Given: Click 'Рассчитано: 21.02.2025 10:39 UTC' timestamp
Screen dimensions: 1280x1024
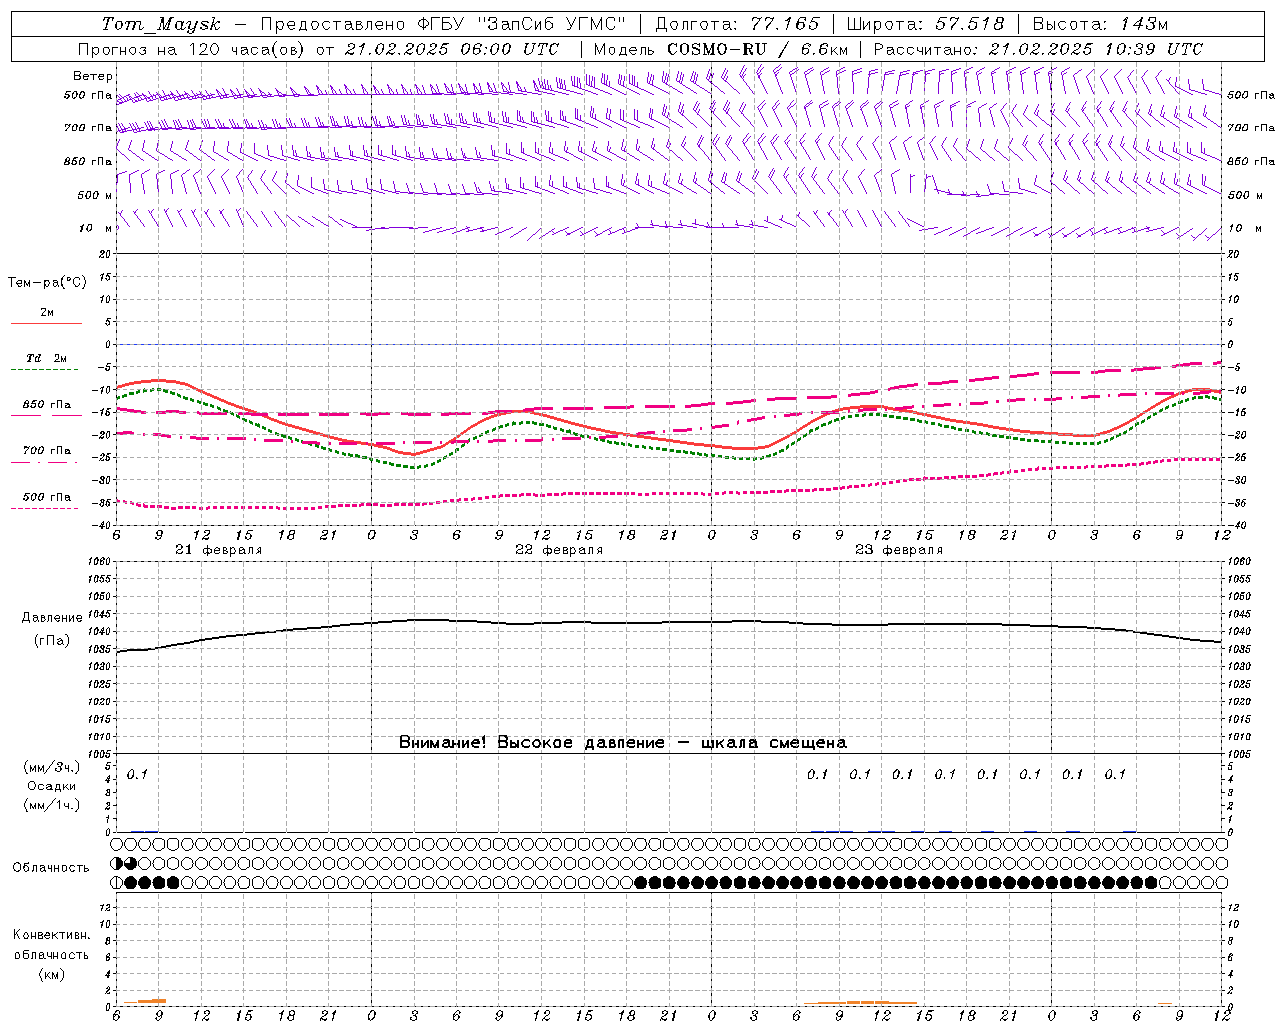Looking at the screenshot, I should coord(1038,49).
